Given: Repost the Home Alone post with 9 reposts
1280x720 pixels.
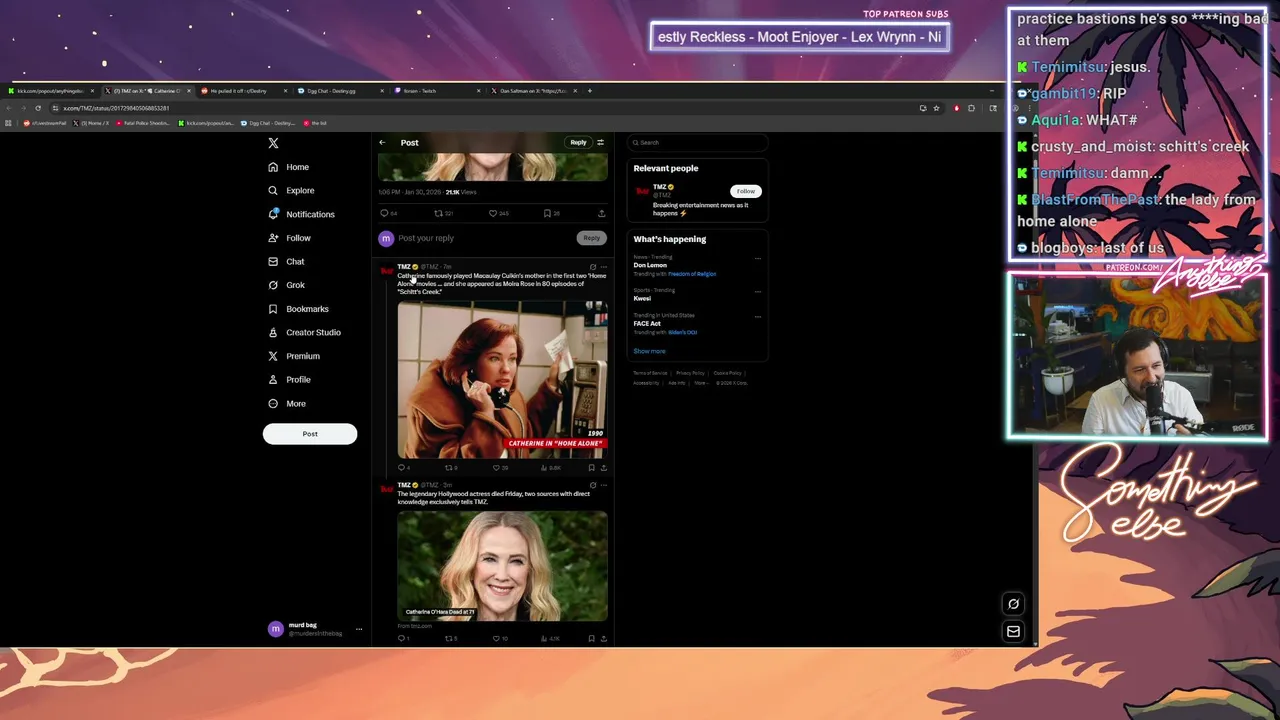Looking at the screenshot, I should 451,467.
